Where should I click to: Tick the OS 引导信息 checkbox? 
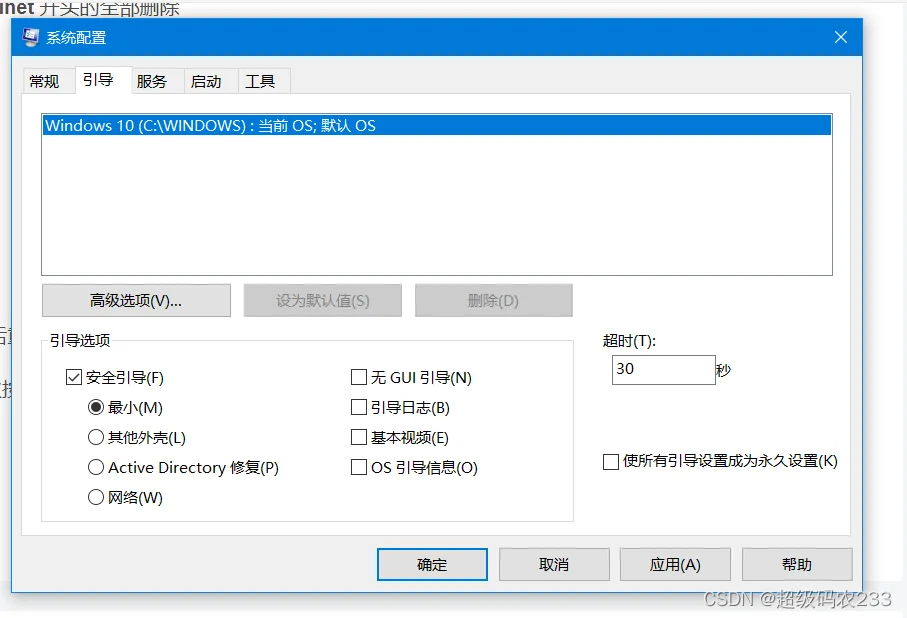(359, 467)
